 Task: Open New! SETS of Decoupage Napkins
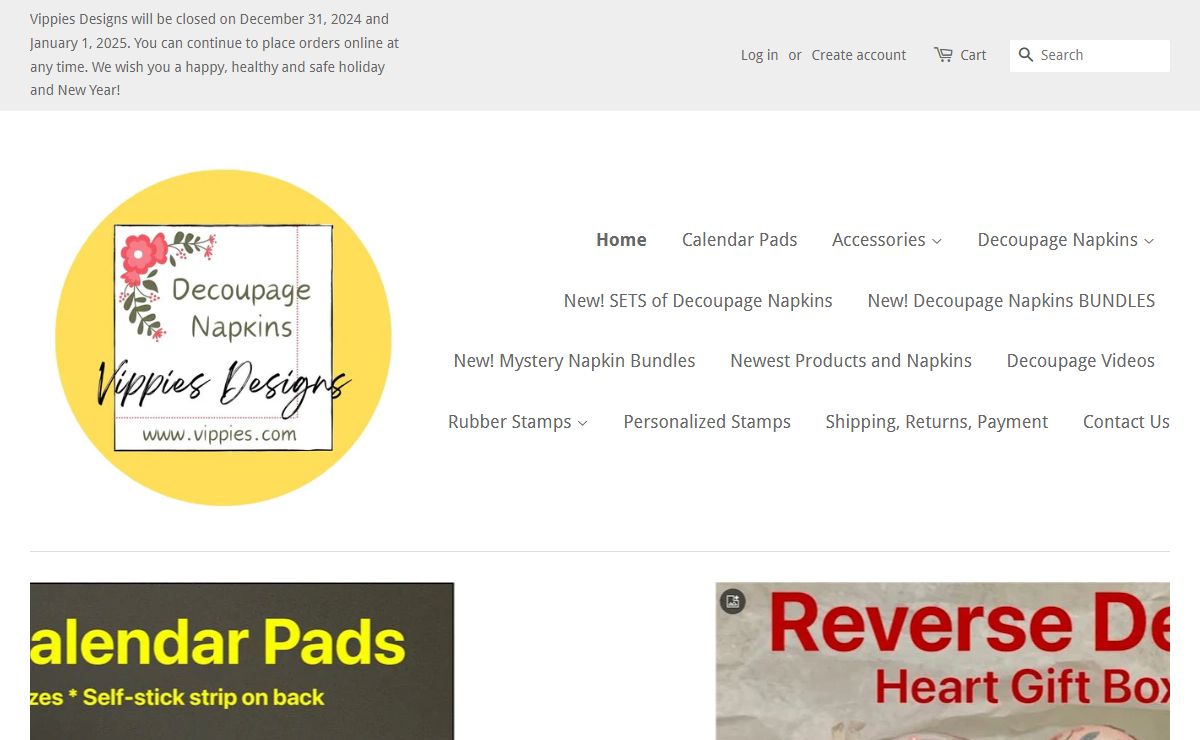coord(698,301)
